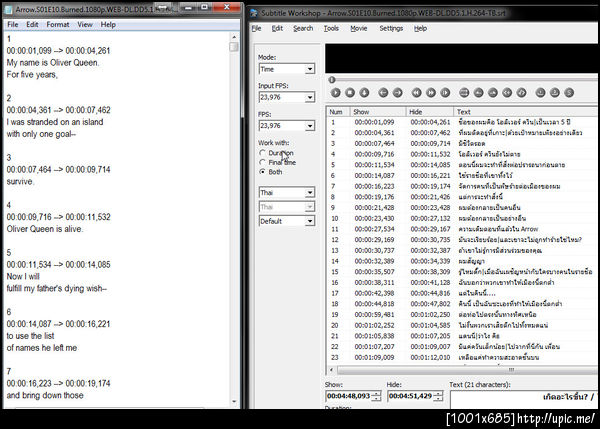Click the Text column header
Viewport: 600px width, 429px height.
pyautogui.click(x=526, y=112)
